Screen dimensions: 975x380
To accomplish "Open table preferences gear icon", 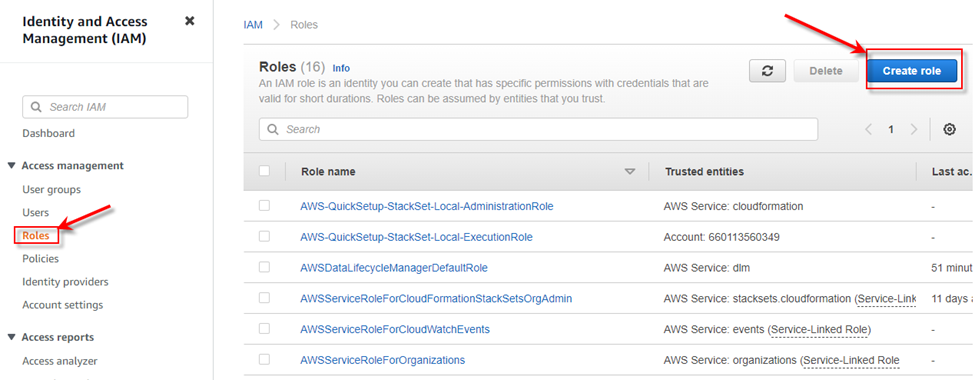I will 949,129.
